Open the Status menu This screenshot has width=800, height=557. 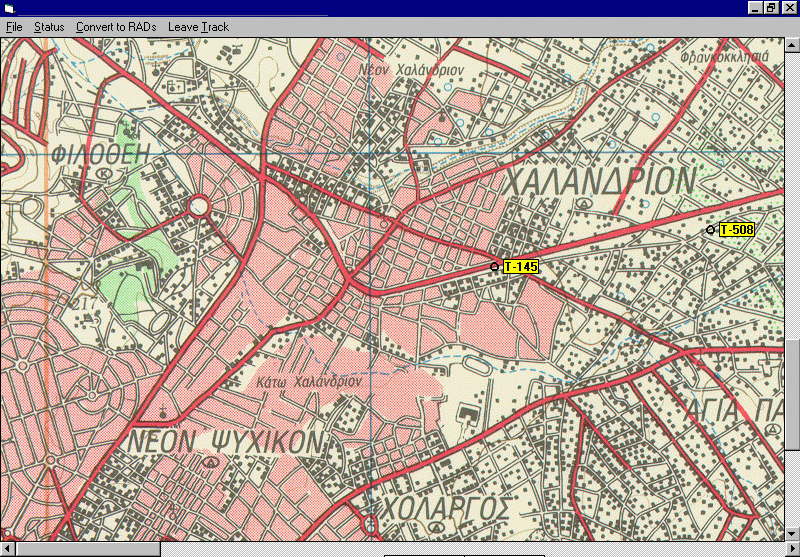tap(49, 27)
